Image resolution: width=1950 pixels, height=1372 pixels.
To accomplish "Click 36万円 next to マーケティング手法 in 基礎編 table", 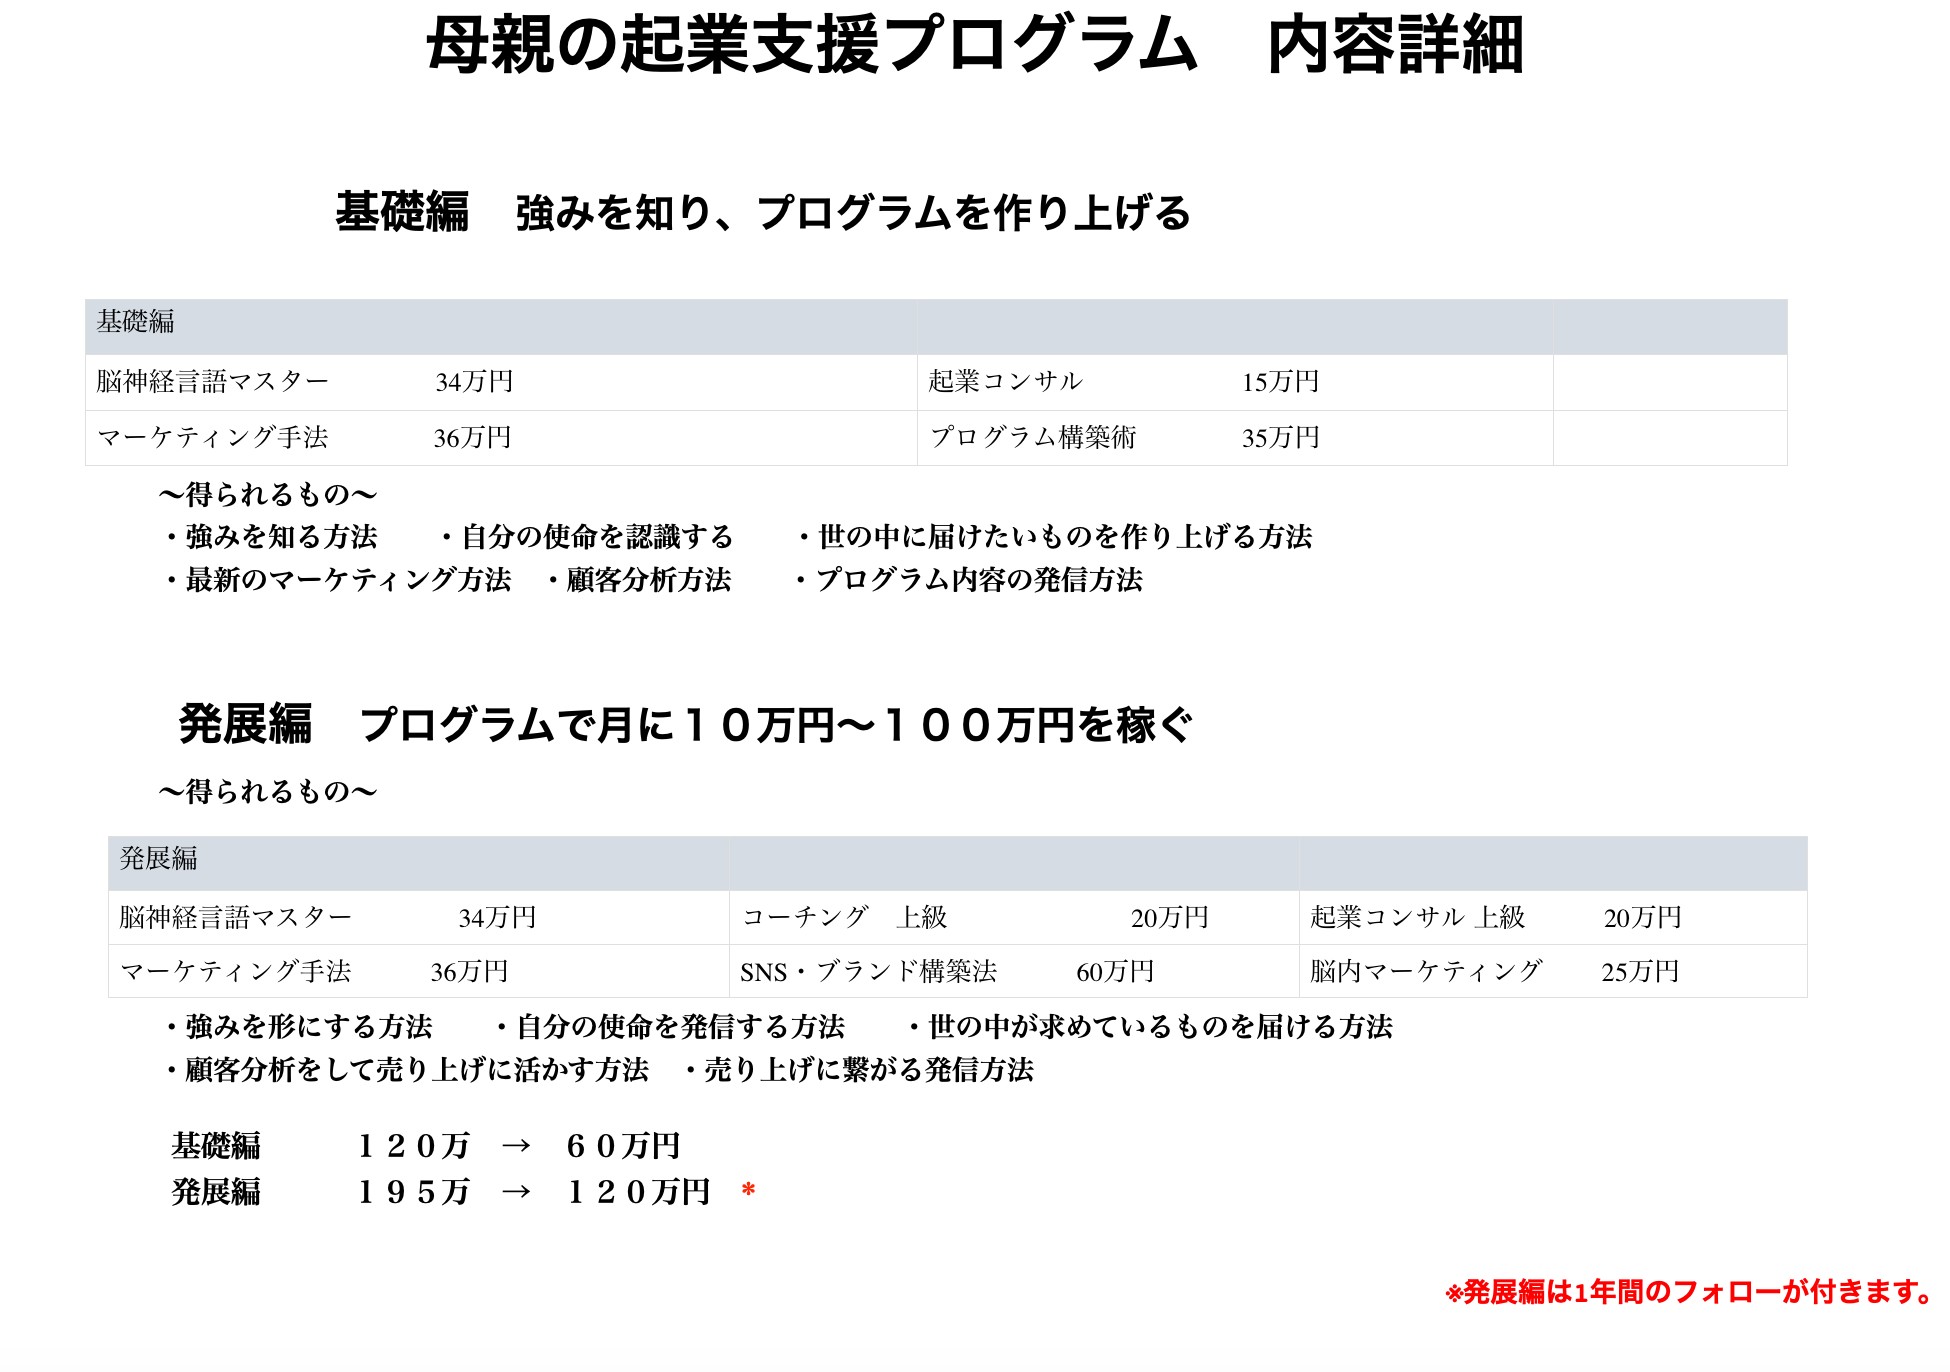I will (472, 438).
